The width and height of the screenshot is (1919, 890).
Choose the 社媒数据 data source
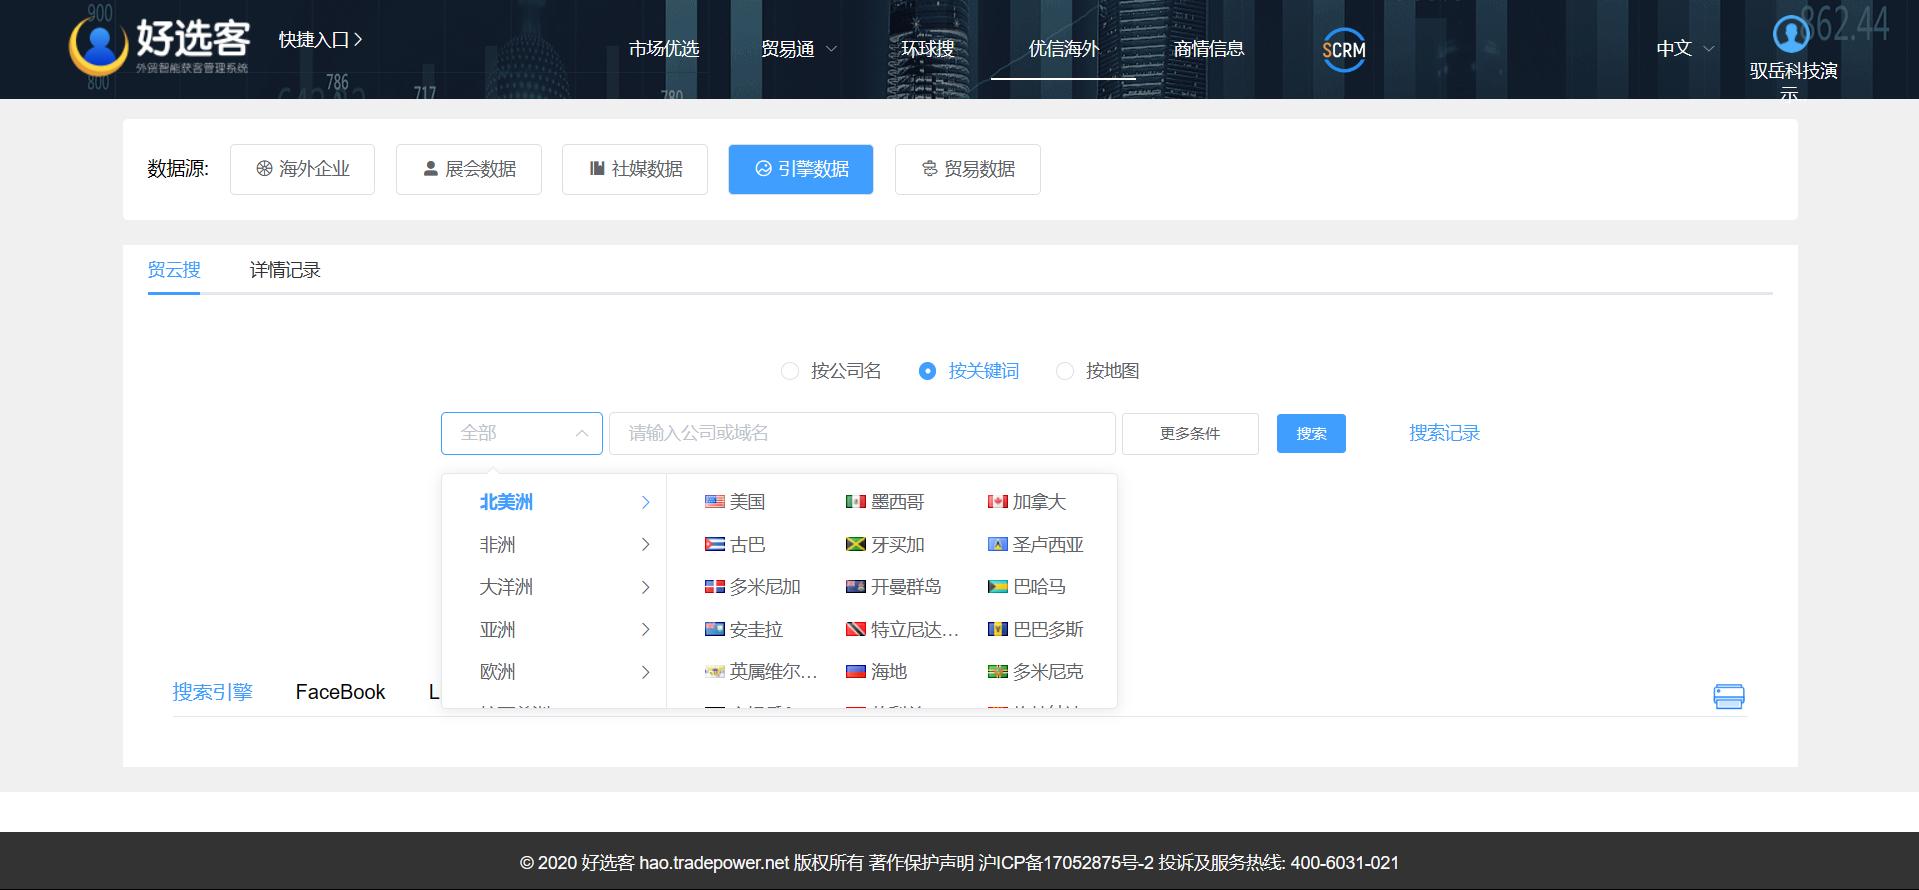click(x=635, y=169)
